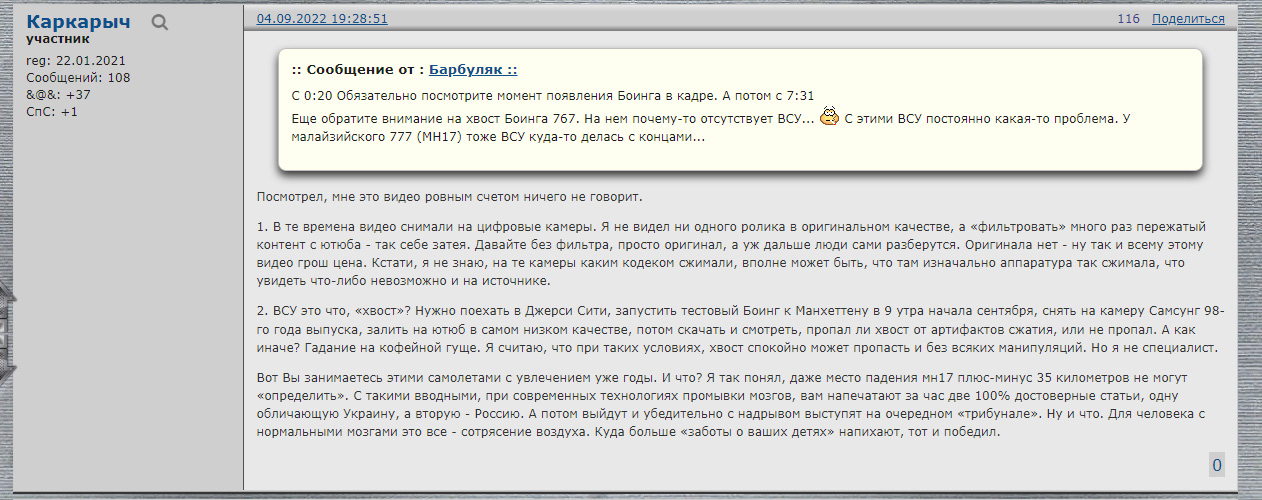Search posts by Каркарыч using magnifier icon
Screen dimensions: 1262x500
click(x=160, y=22)
